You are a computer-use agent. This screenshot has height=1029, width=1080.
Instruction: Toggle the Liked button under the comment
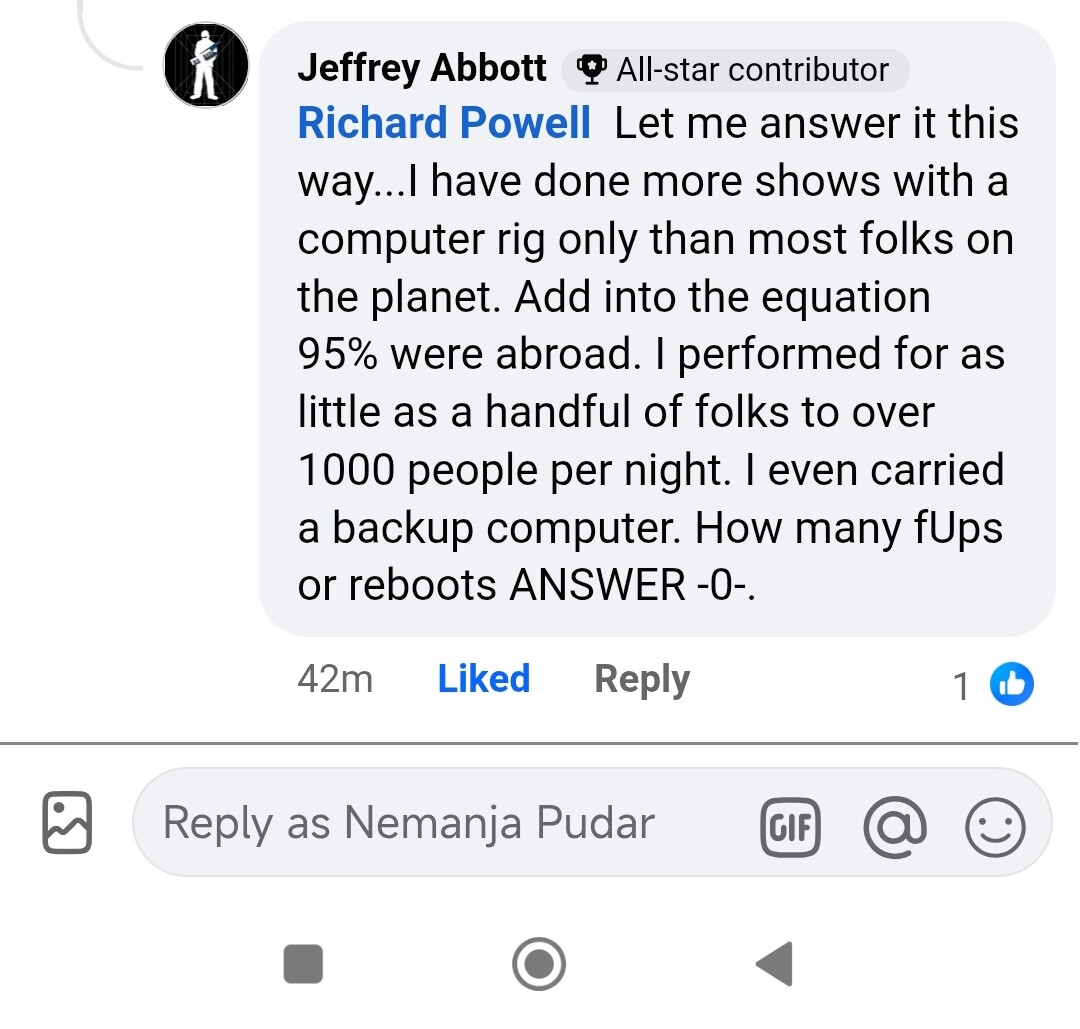pos(484,680)
